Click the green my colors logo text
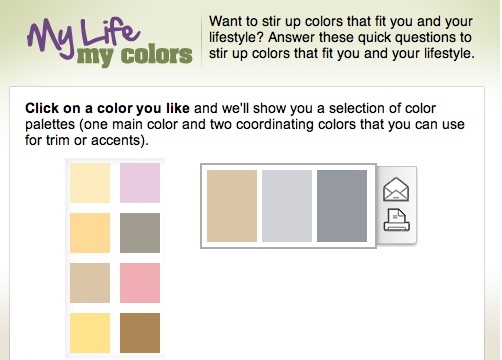 tap(135, 56)
